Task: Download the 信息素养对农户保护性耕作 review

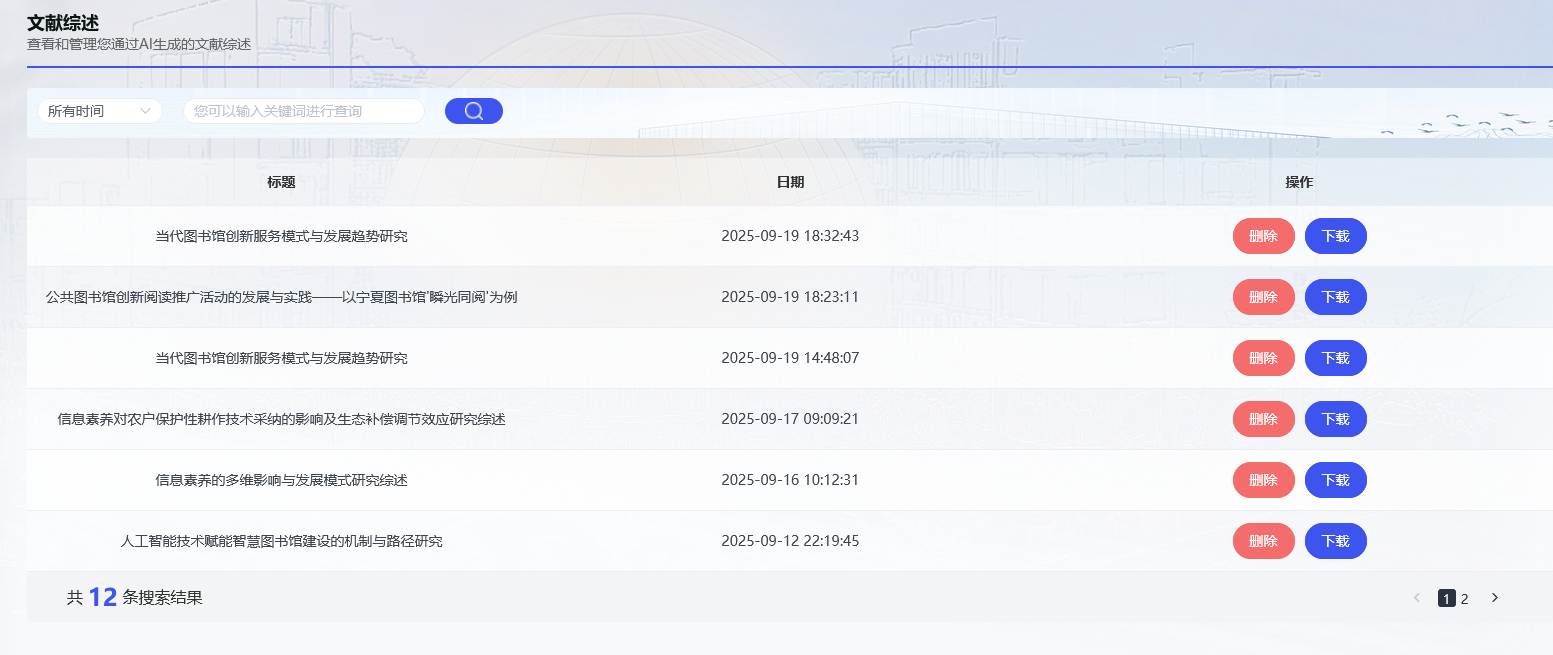Action: pyautogui.click(x=1335, y=419)
